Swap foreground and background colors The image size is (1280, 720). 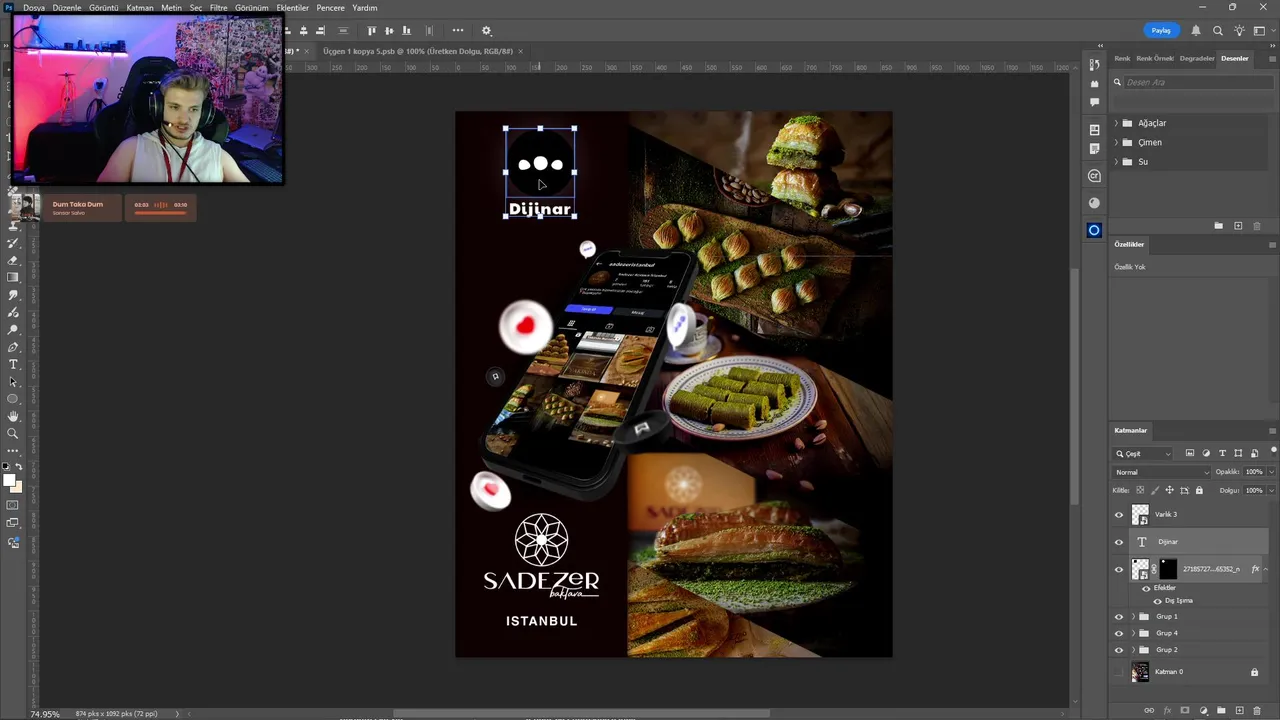click(19, 466)
